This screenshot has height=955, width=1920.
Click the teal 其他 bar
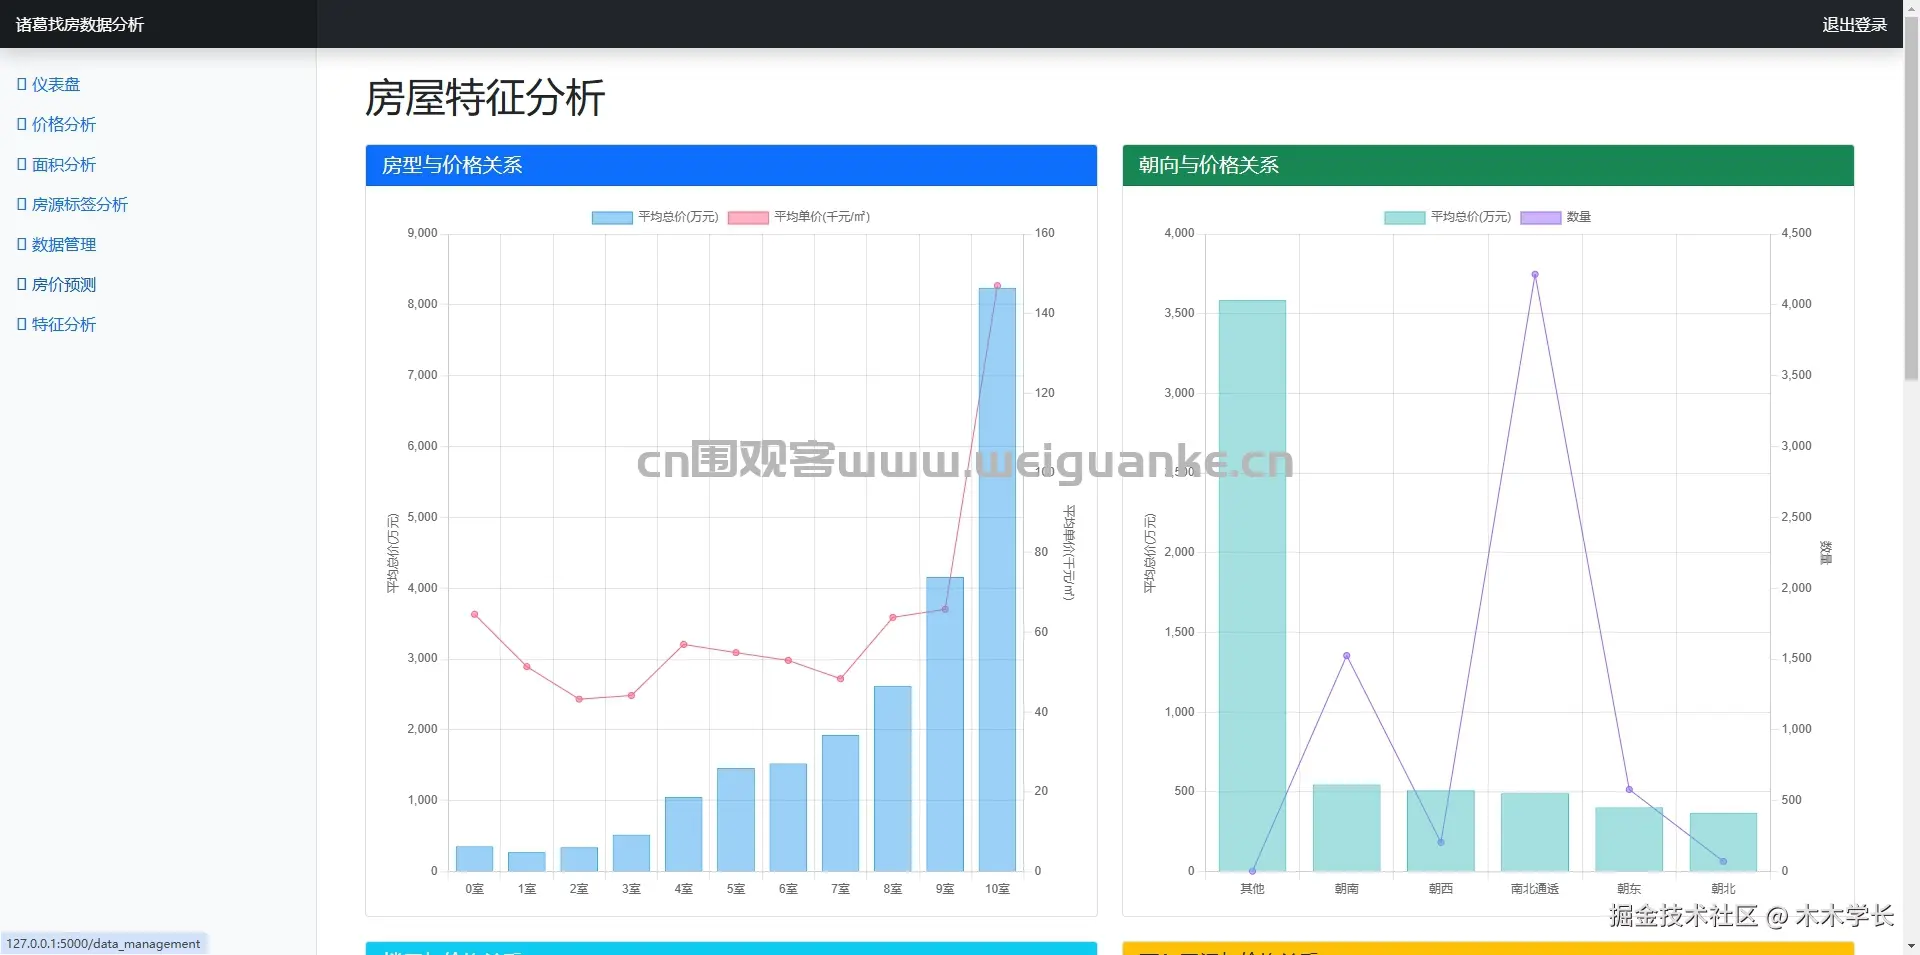(x=1252, y=586)
